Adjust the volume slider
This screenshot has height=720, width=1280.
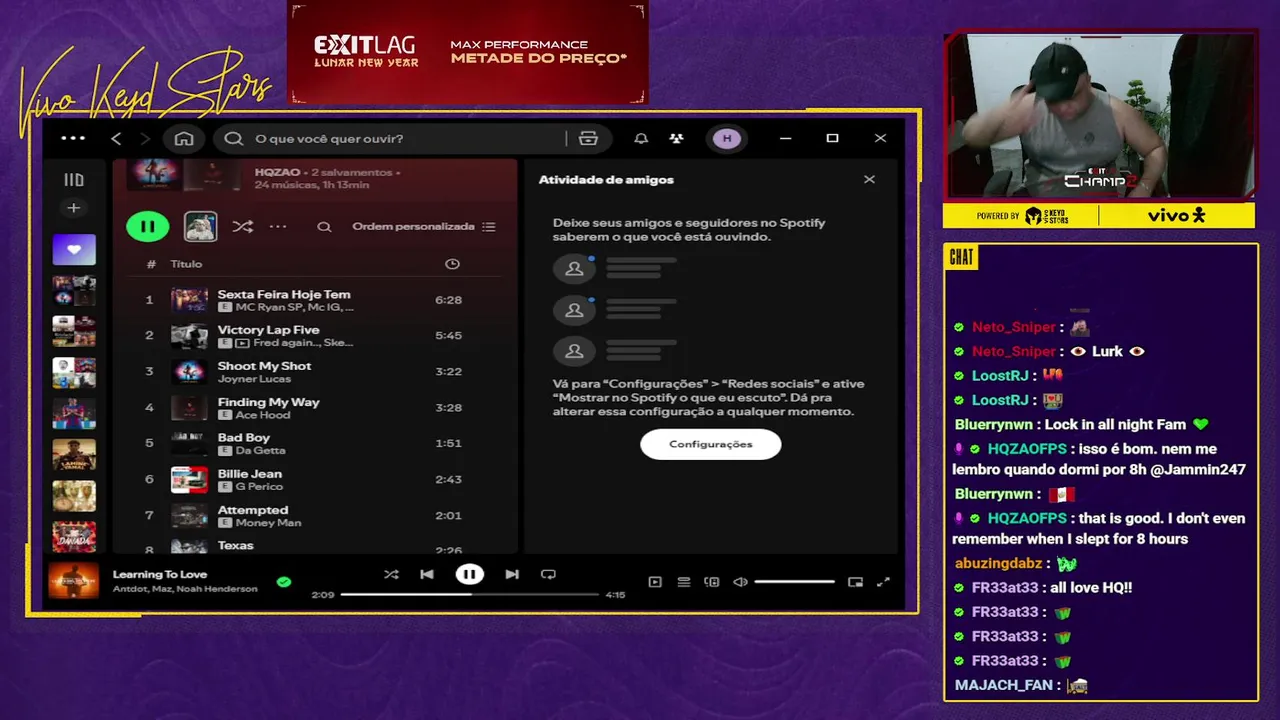[x=794, y=582]
